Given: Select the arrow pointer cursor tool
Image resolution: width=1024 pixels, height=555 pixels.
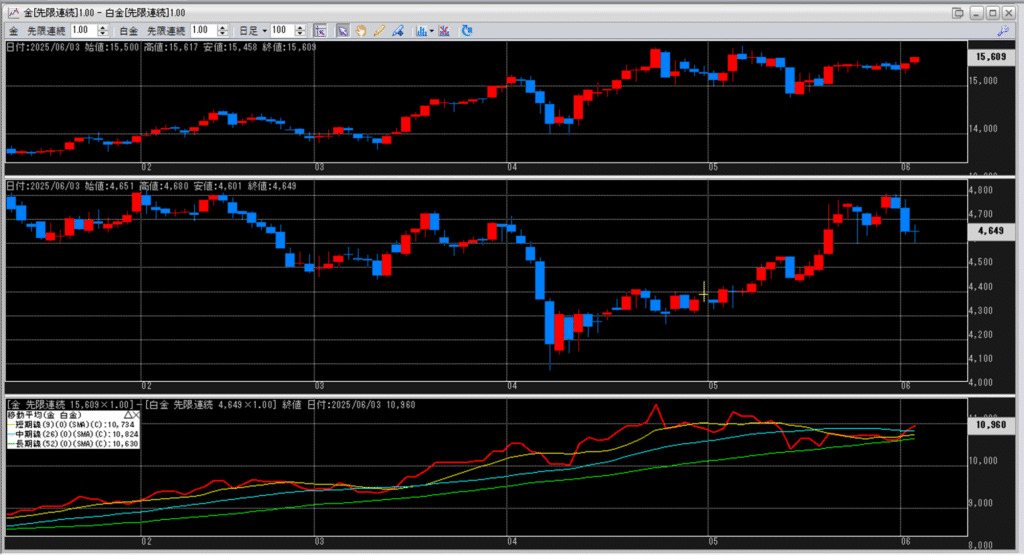Looking at the screenshot, I should tap(342, 31).
